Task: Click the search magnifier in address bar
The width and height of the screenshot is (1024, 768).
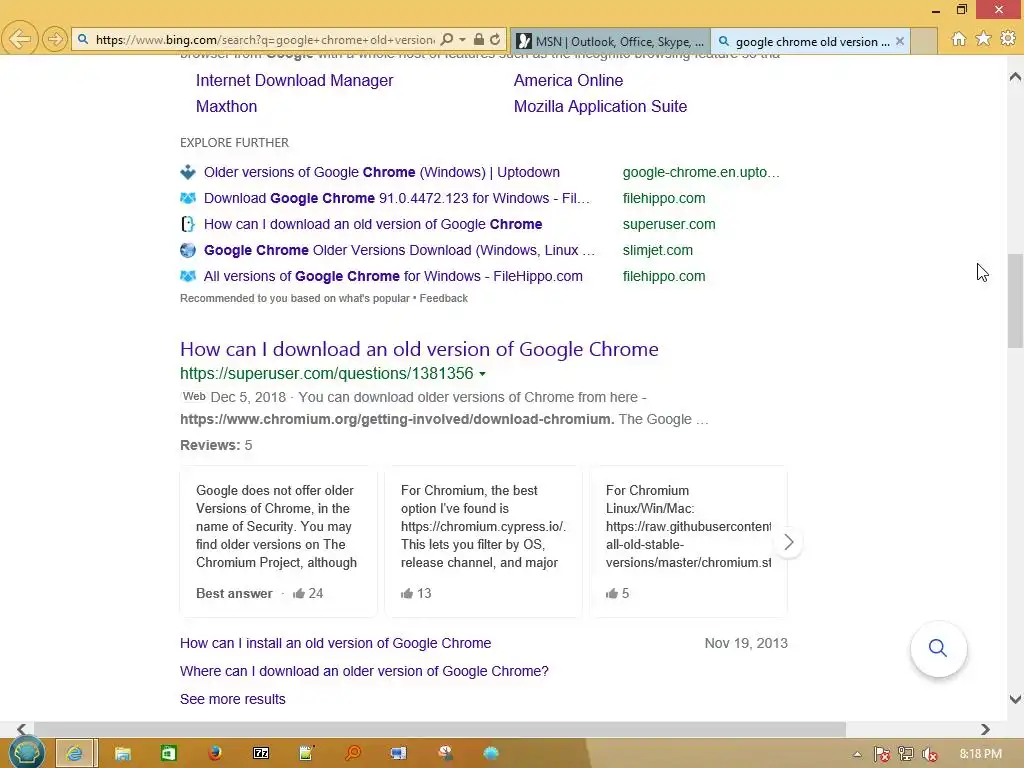Action: [x=447, y=40]
